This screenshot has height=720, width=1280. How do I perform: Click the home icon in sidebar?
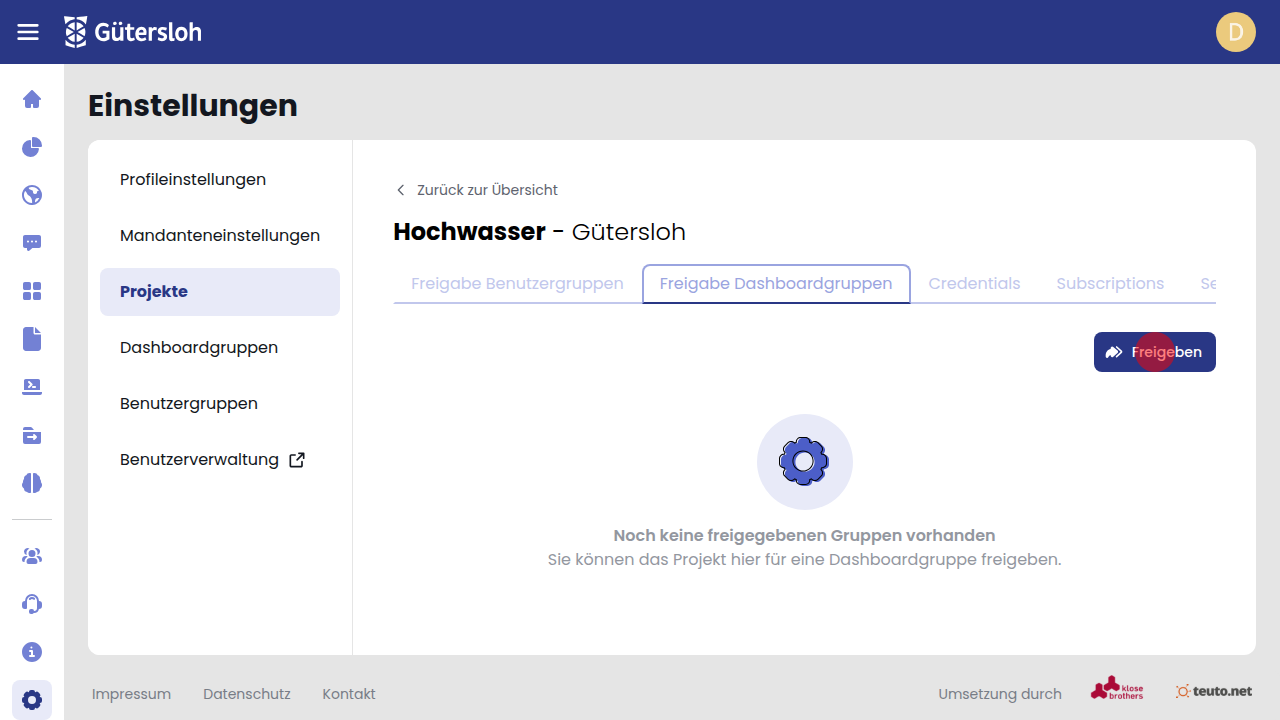coord(32,99)
